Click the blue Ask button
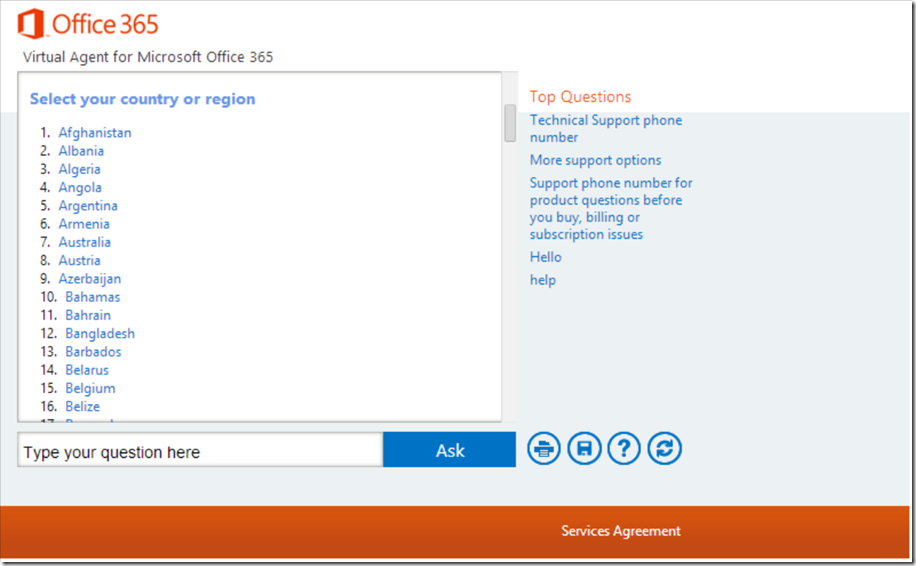 point(449,450)
